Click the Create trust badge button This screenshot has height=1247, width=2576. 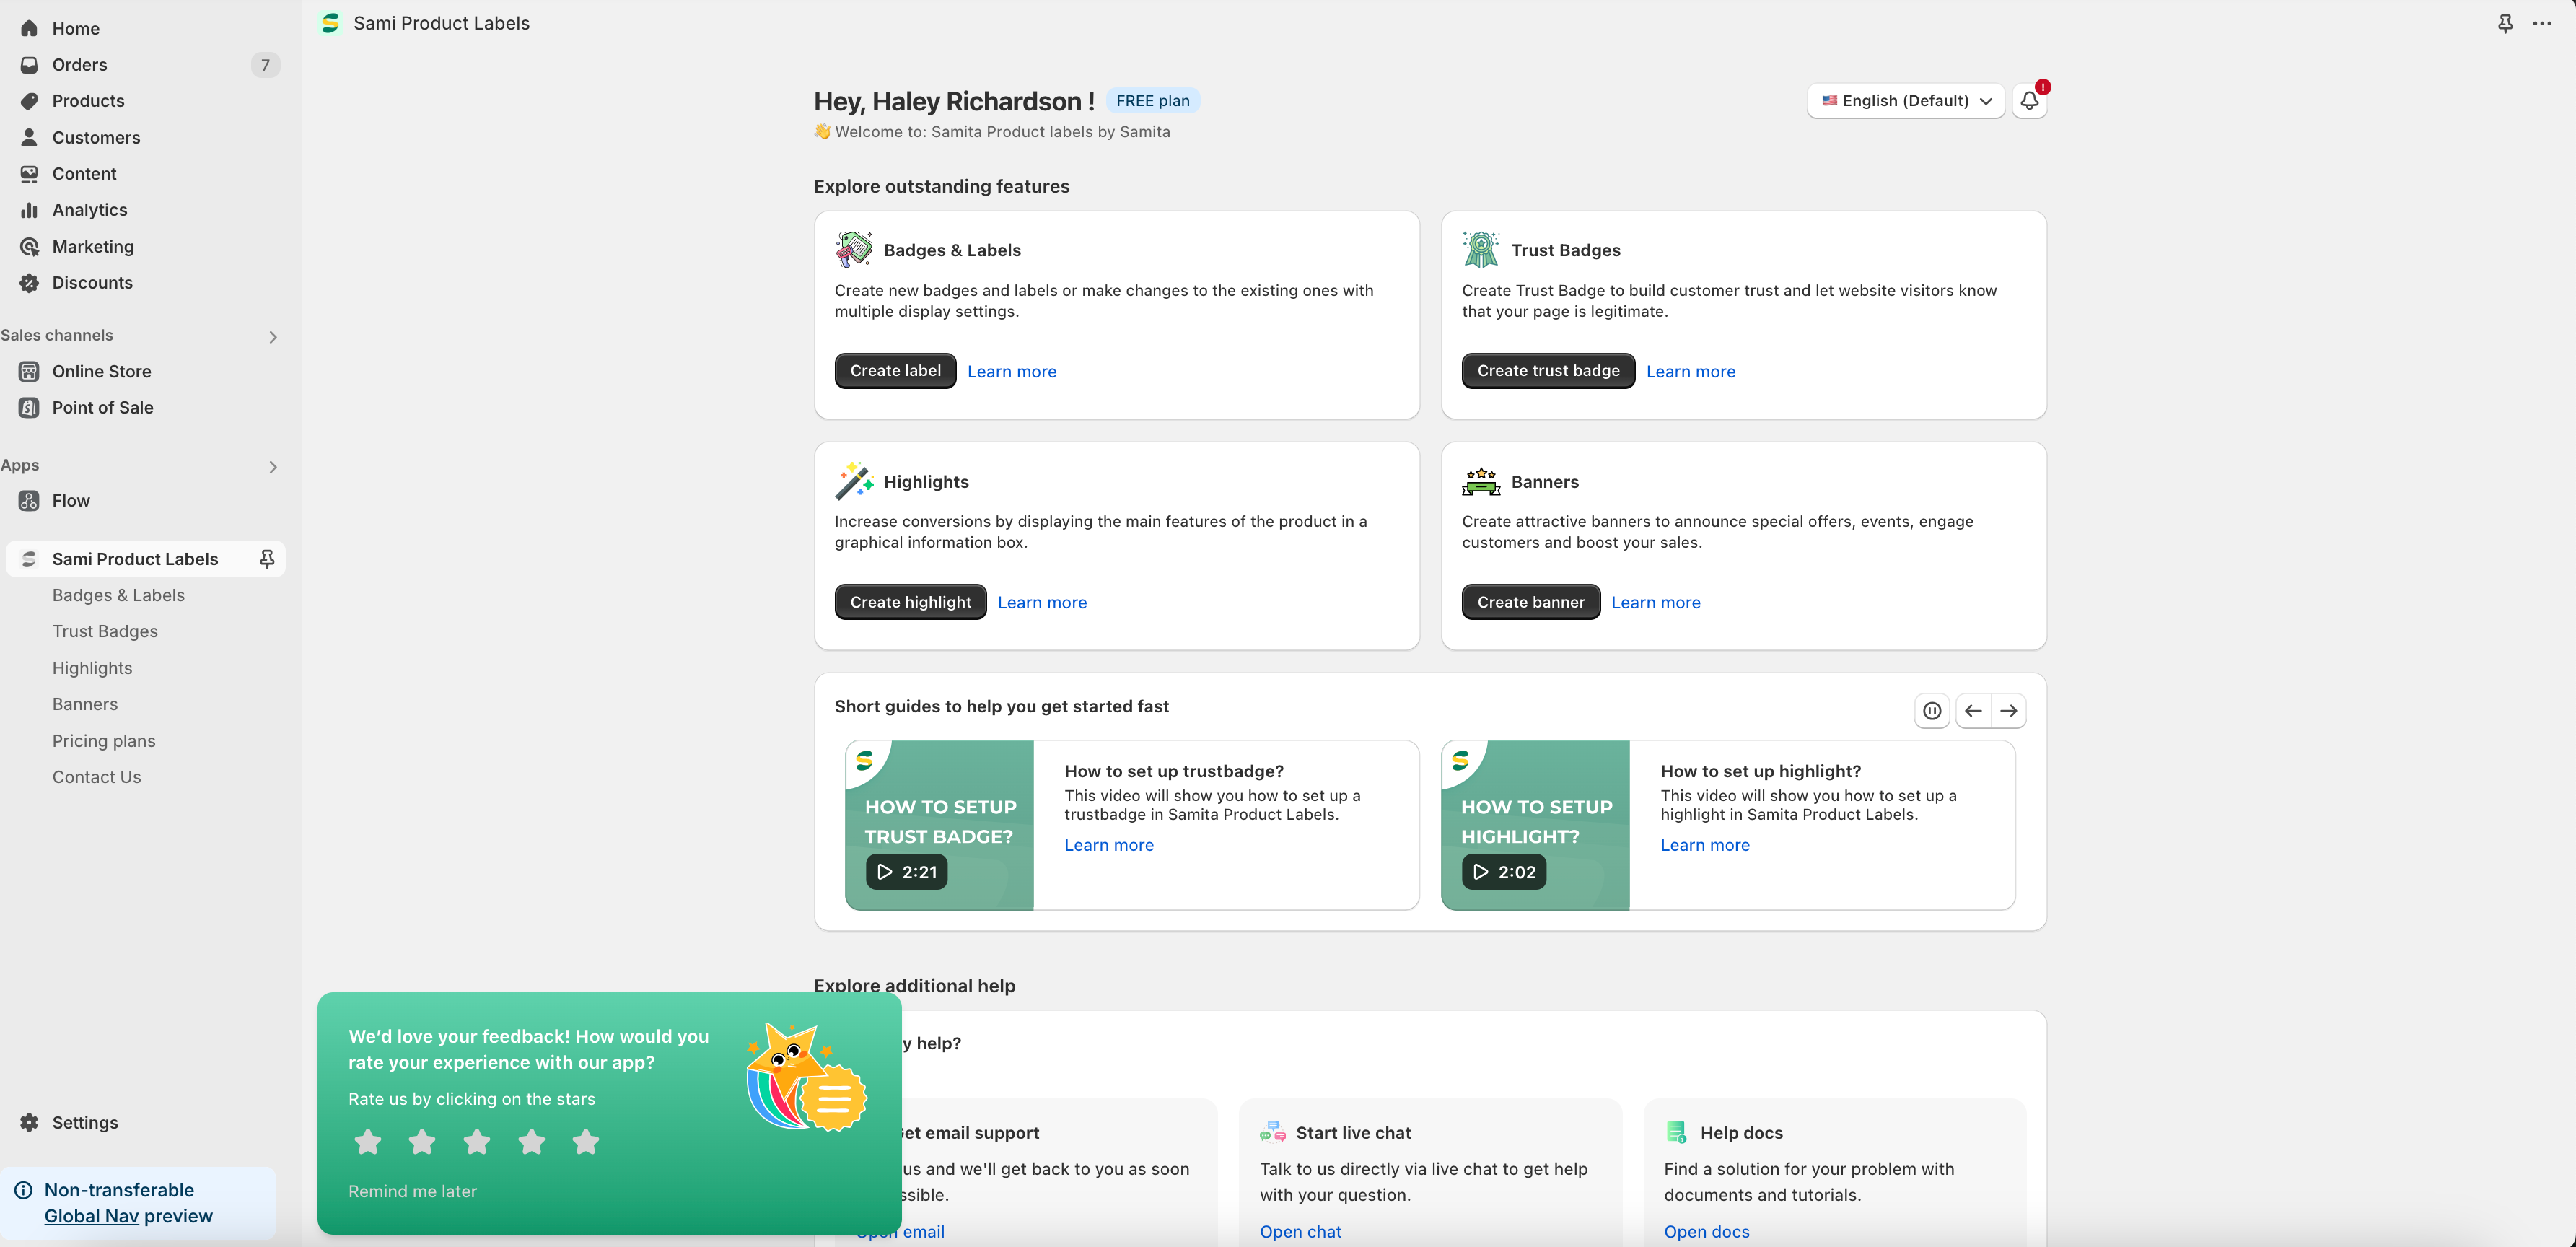coord(1548,371)
